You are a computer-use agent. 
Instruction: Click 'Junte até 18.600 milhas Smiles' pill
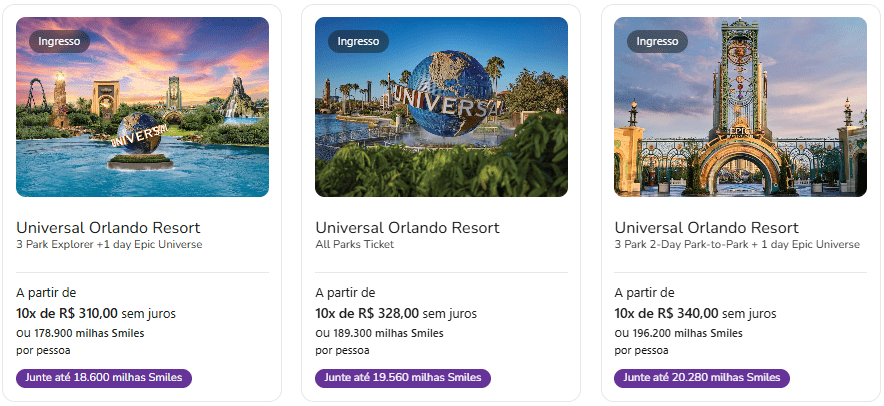point(104,378)
